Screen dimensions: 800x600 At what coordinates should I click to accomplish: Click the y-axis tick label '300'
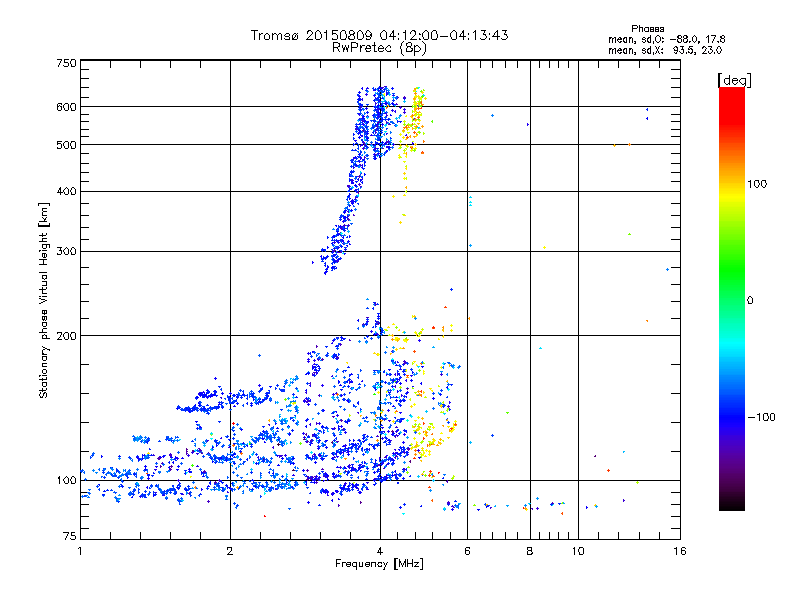coord(67,252)
